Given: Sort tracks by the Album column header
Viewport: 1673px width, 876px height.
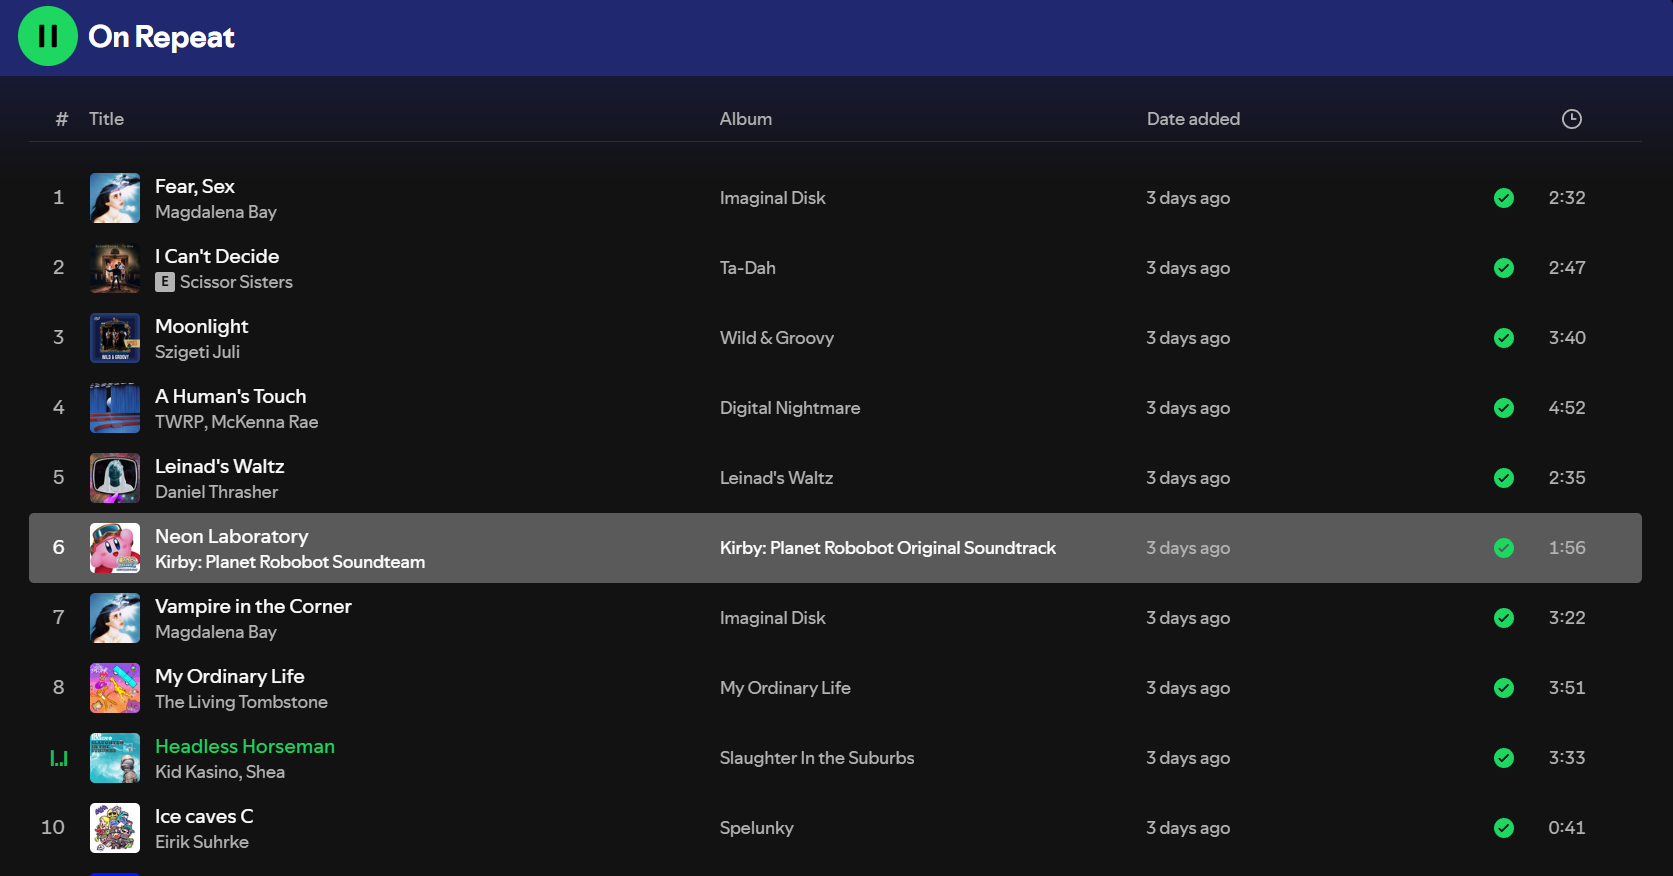Looking at the screenshot, I should 746,119.
